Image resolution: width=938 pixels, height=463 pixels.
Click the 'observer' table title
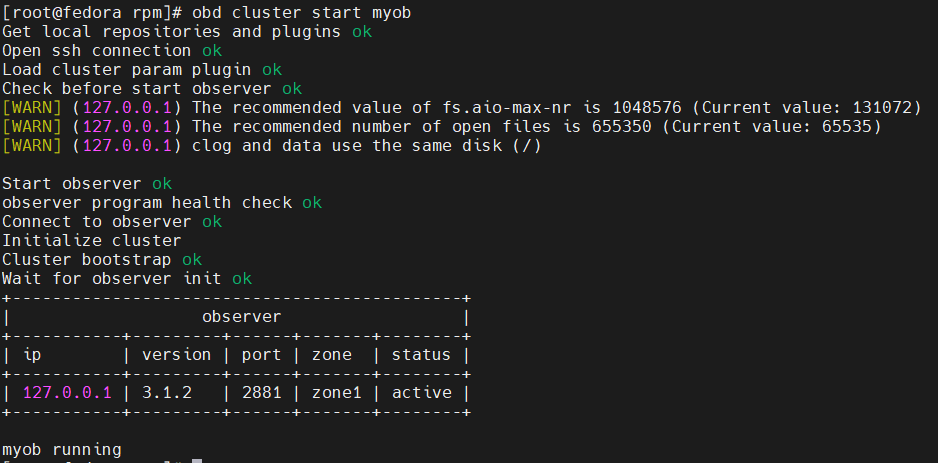pos(241,317)
